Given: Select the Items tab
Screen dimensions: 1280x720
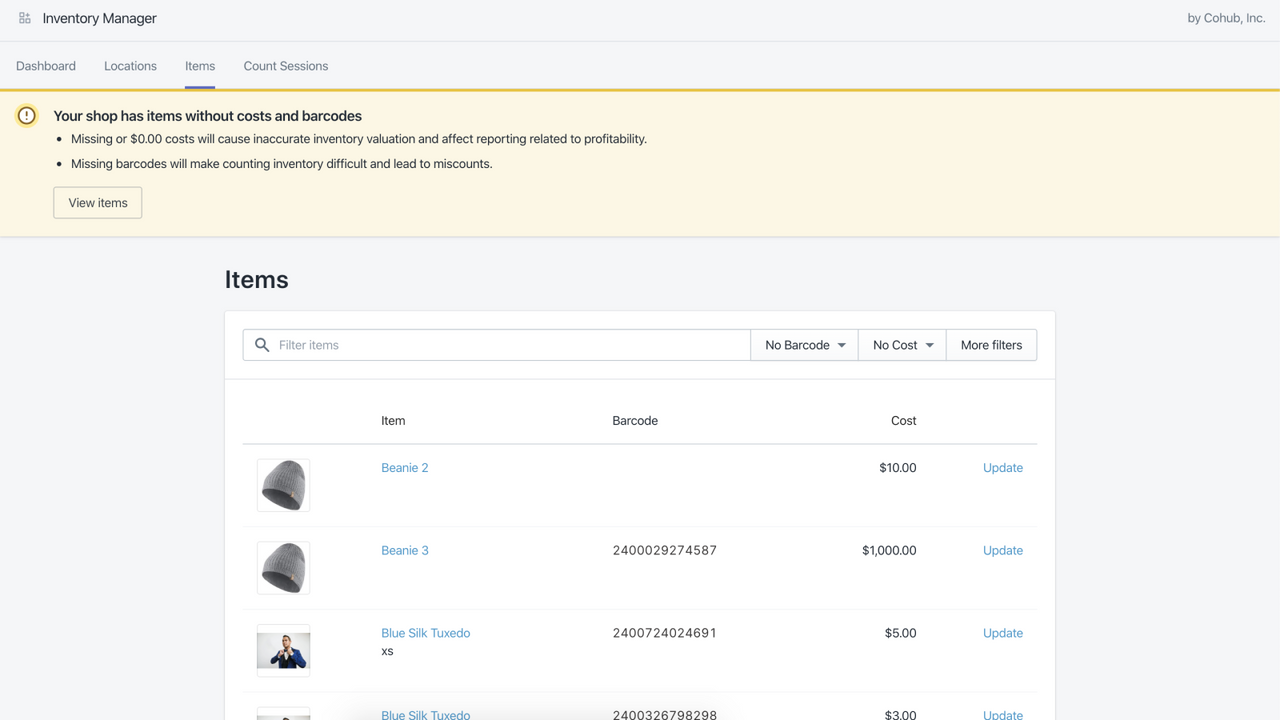Looking at the screenshot, I should (200, 66).
